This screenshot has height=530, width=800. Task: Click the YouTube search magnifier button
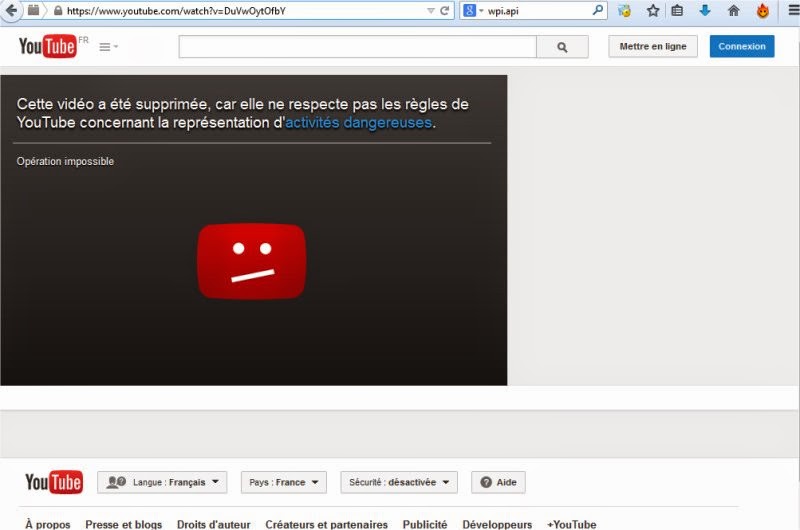562,47
